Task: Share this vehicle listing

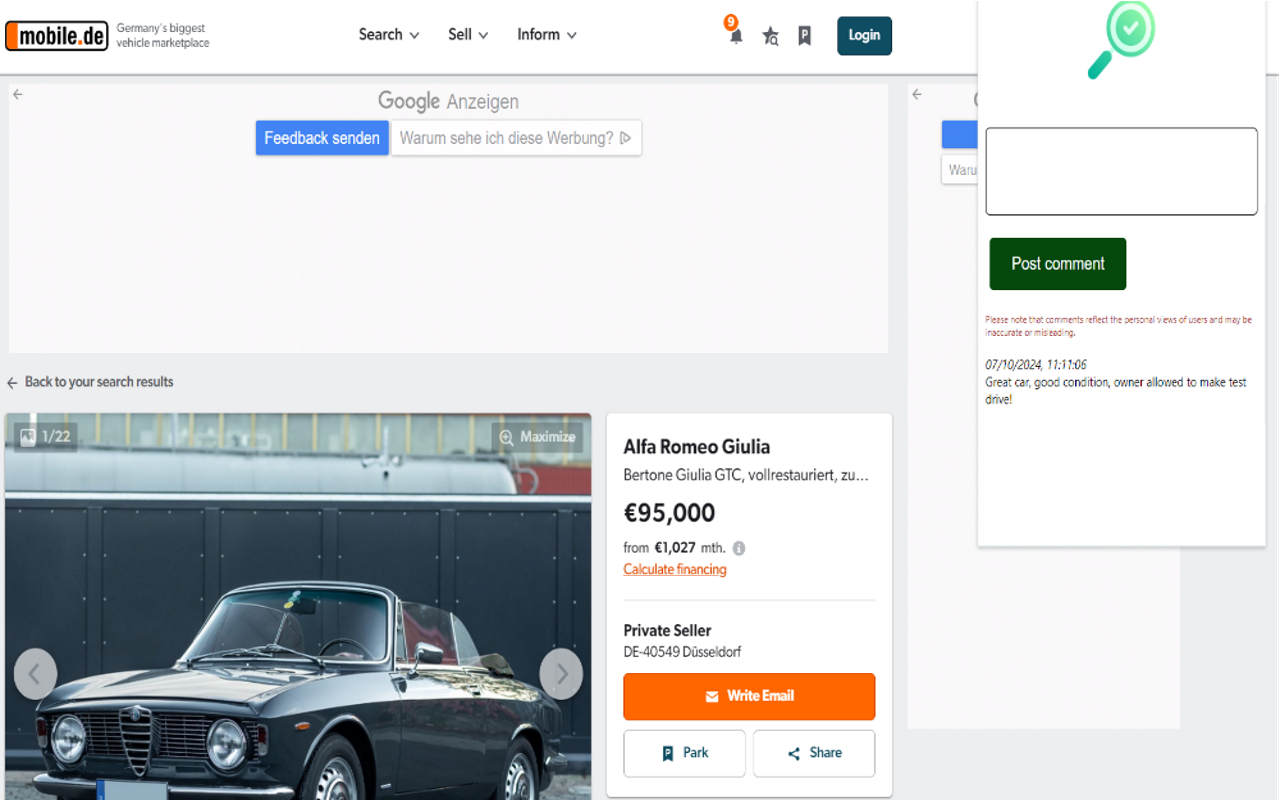Action: 814,753
